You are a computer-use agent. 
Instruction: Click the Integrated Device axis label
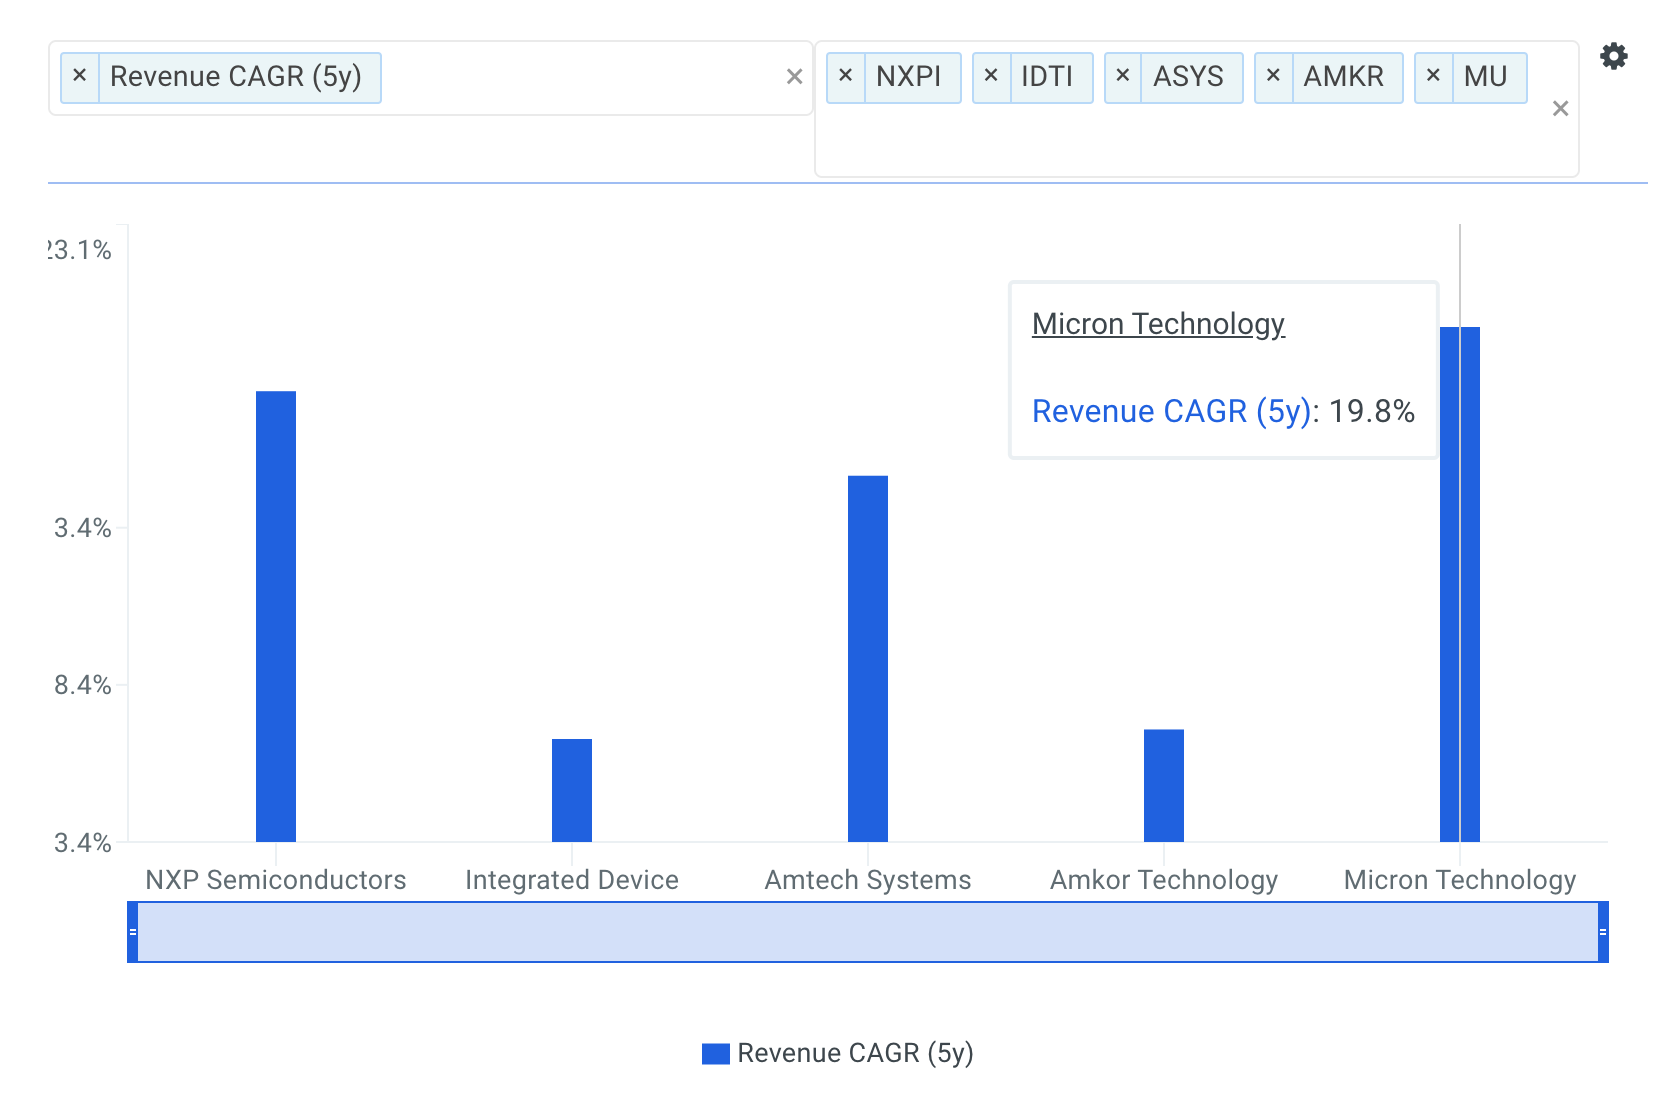(572, 880)
